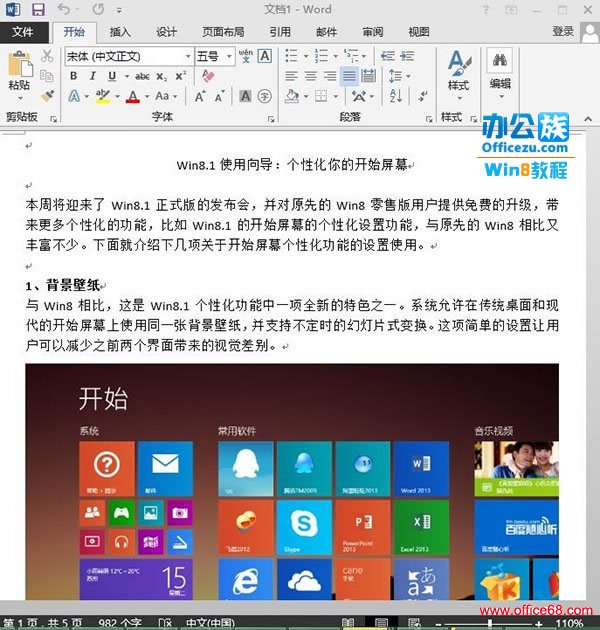Screen dimensions: 600x630
Task: Increase font size with grow icon
Action: tap(200, 96)
